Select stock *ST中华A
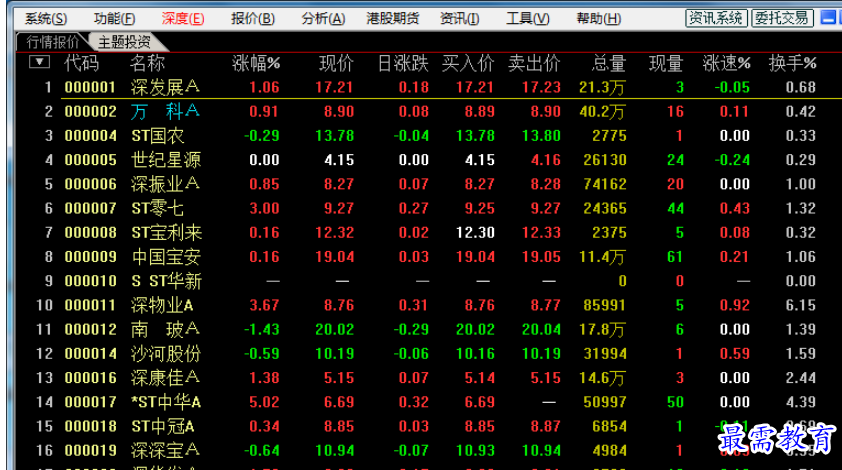This screenshot has height=470, width=842. 166,402
